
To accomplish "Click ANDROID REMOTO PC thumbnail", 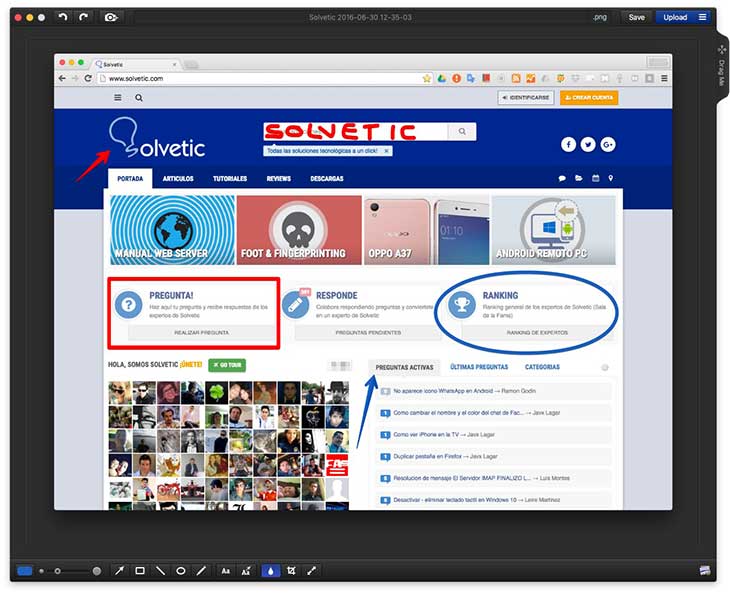I will 554,230.
